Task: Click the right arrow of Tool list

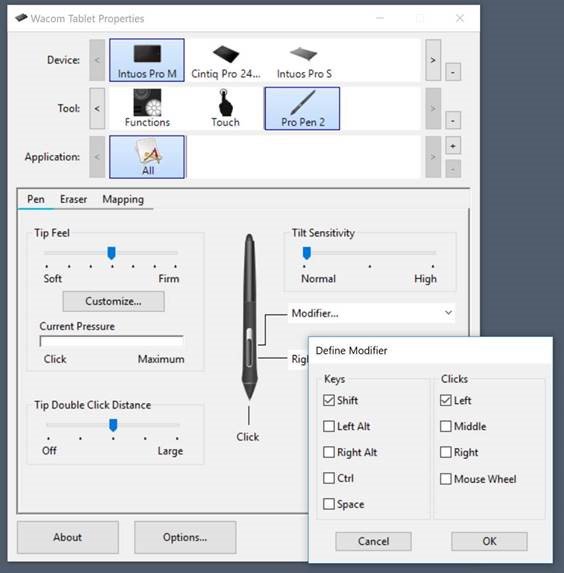Action: coord(433,109)
